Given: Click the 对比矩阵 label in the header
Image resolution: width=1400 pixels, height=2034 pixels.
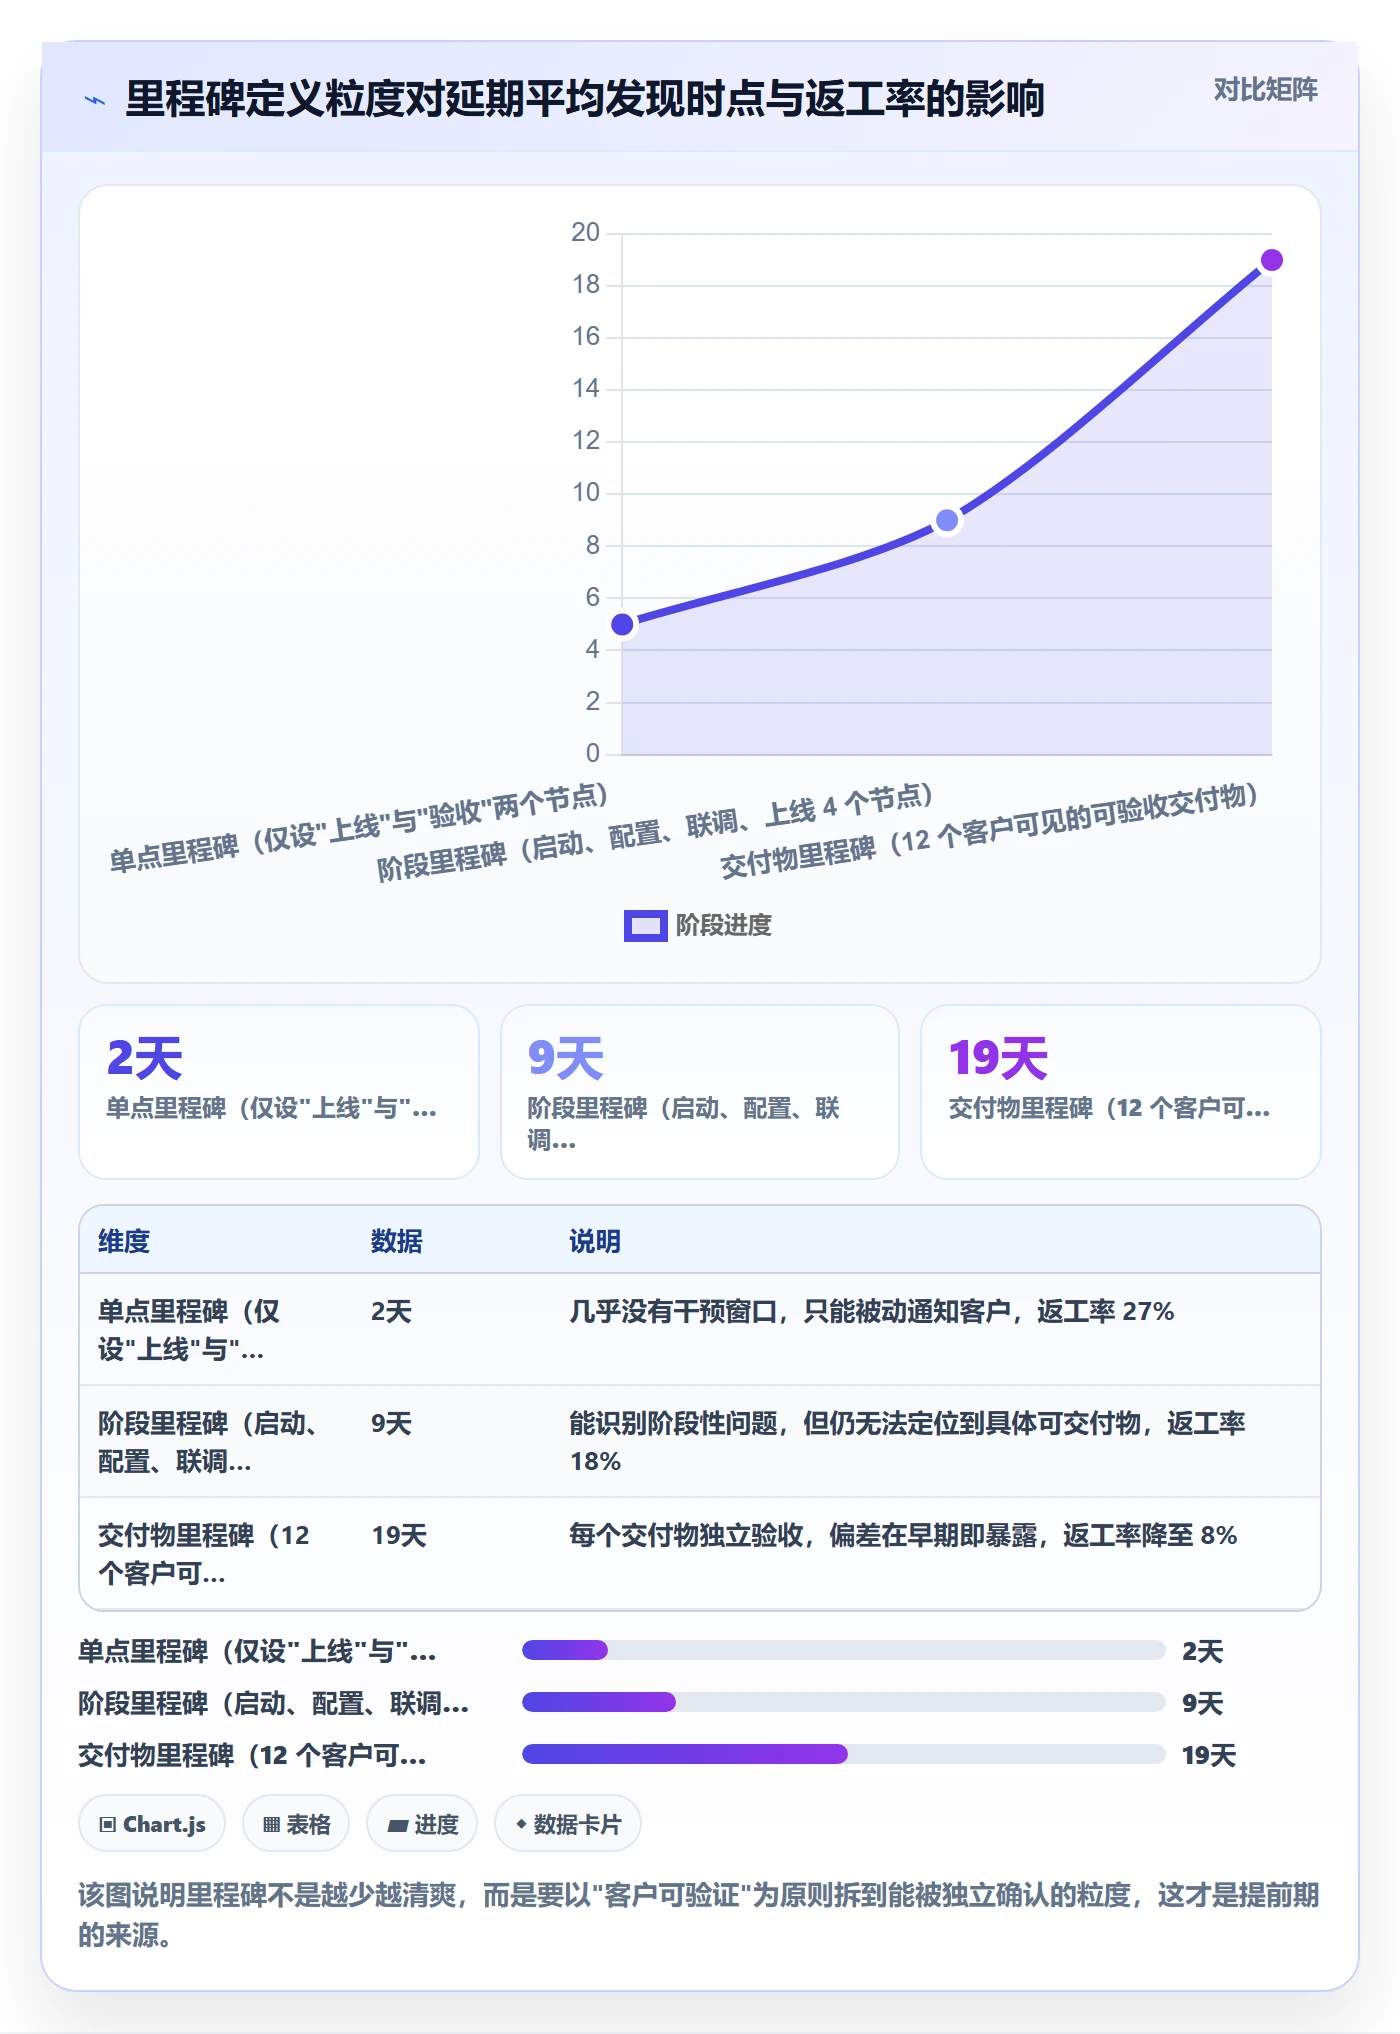Looking at the screenshot, I should point(1265,90).
